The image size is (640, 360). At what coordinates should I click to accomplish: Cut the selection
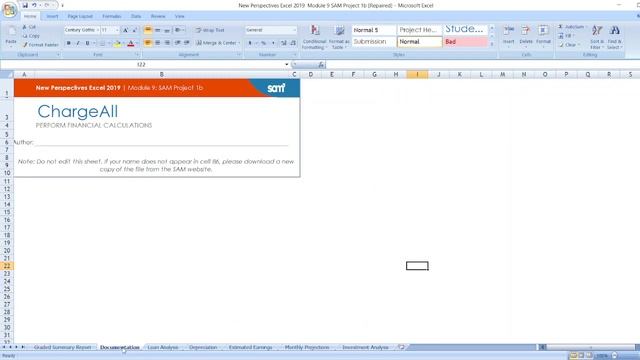[29, 27]
